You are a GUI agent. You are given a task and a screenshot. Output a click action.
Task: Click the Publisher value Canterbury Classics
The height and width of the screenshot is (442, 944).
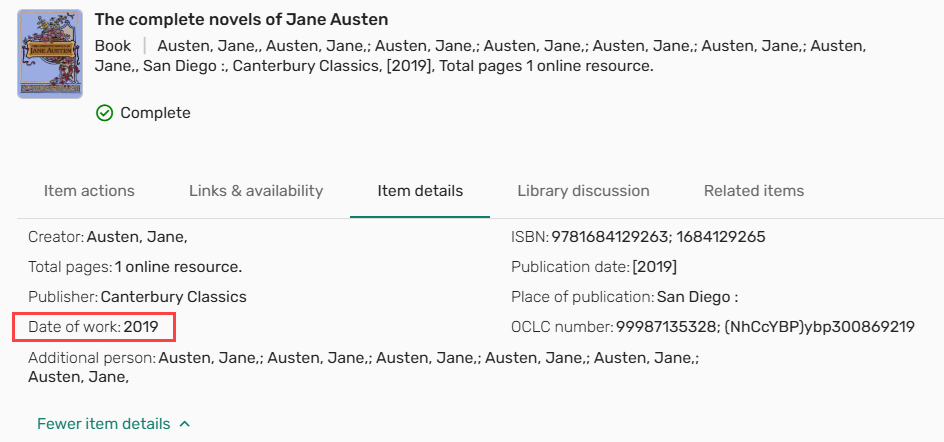pyautogui.click(x=174, y=297)
